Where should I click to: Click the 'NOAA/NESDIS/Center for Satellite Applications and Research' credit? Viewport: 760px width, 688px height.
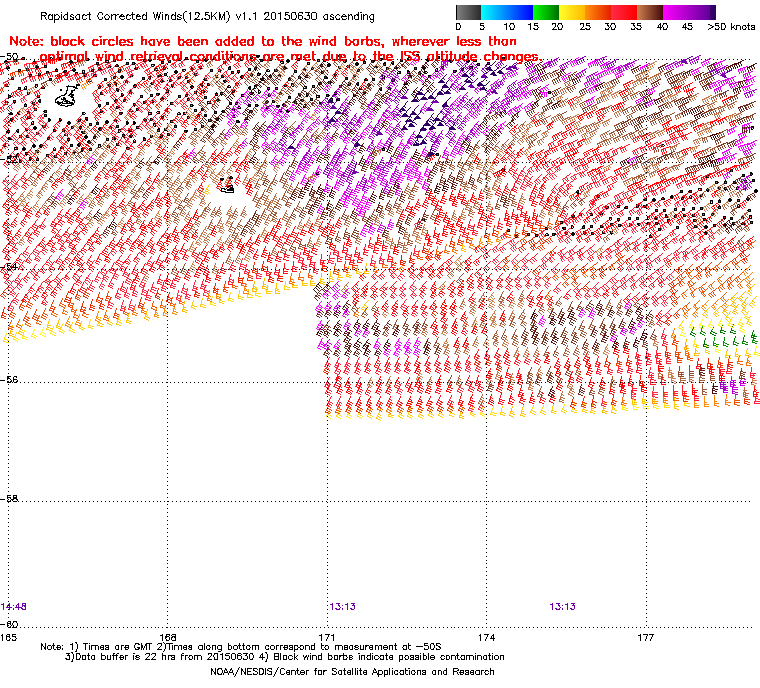352,672
